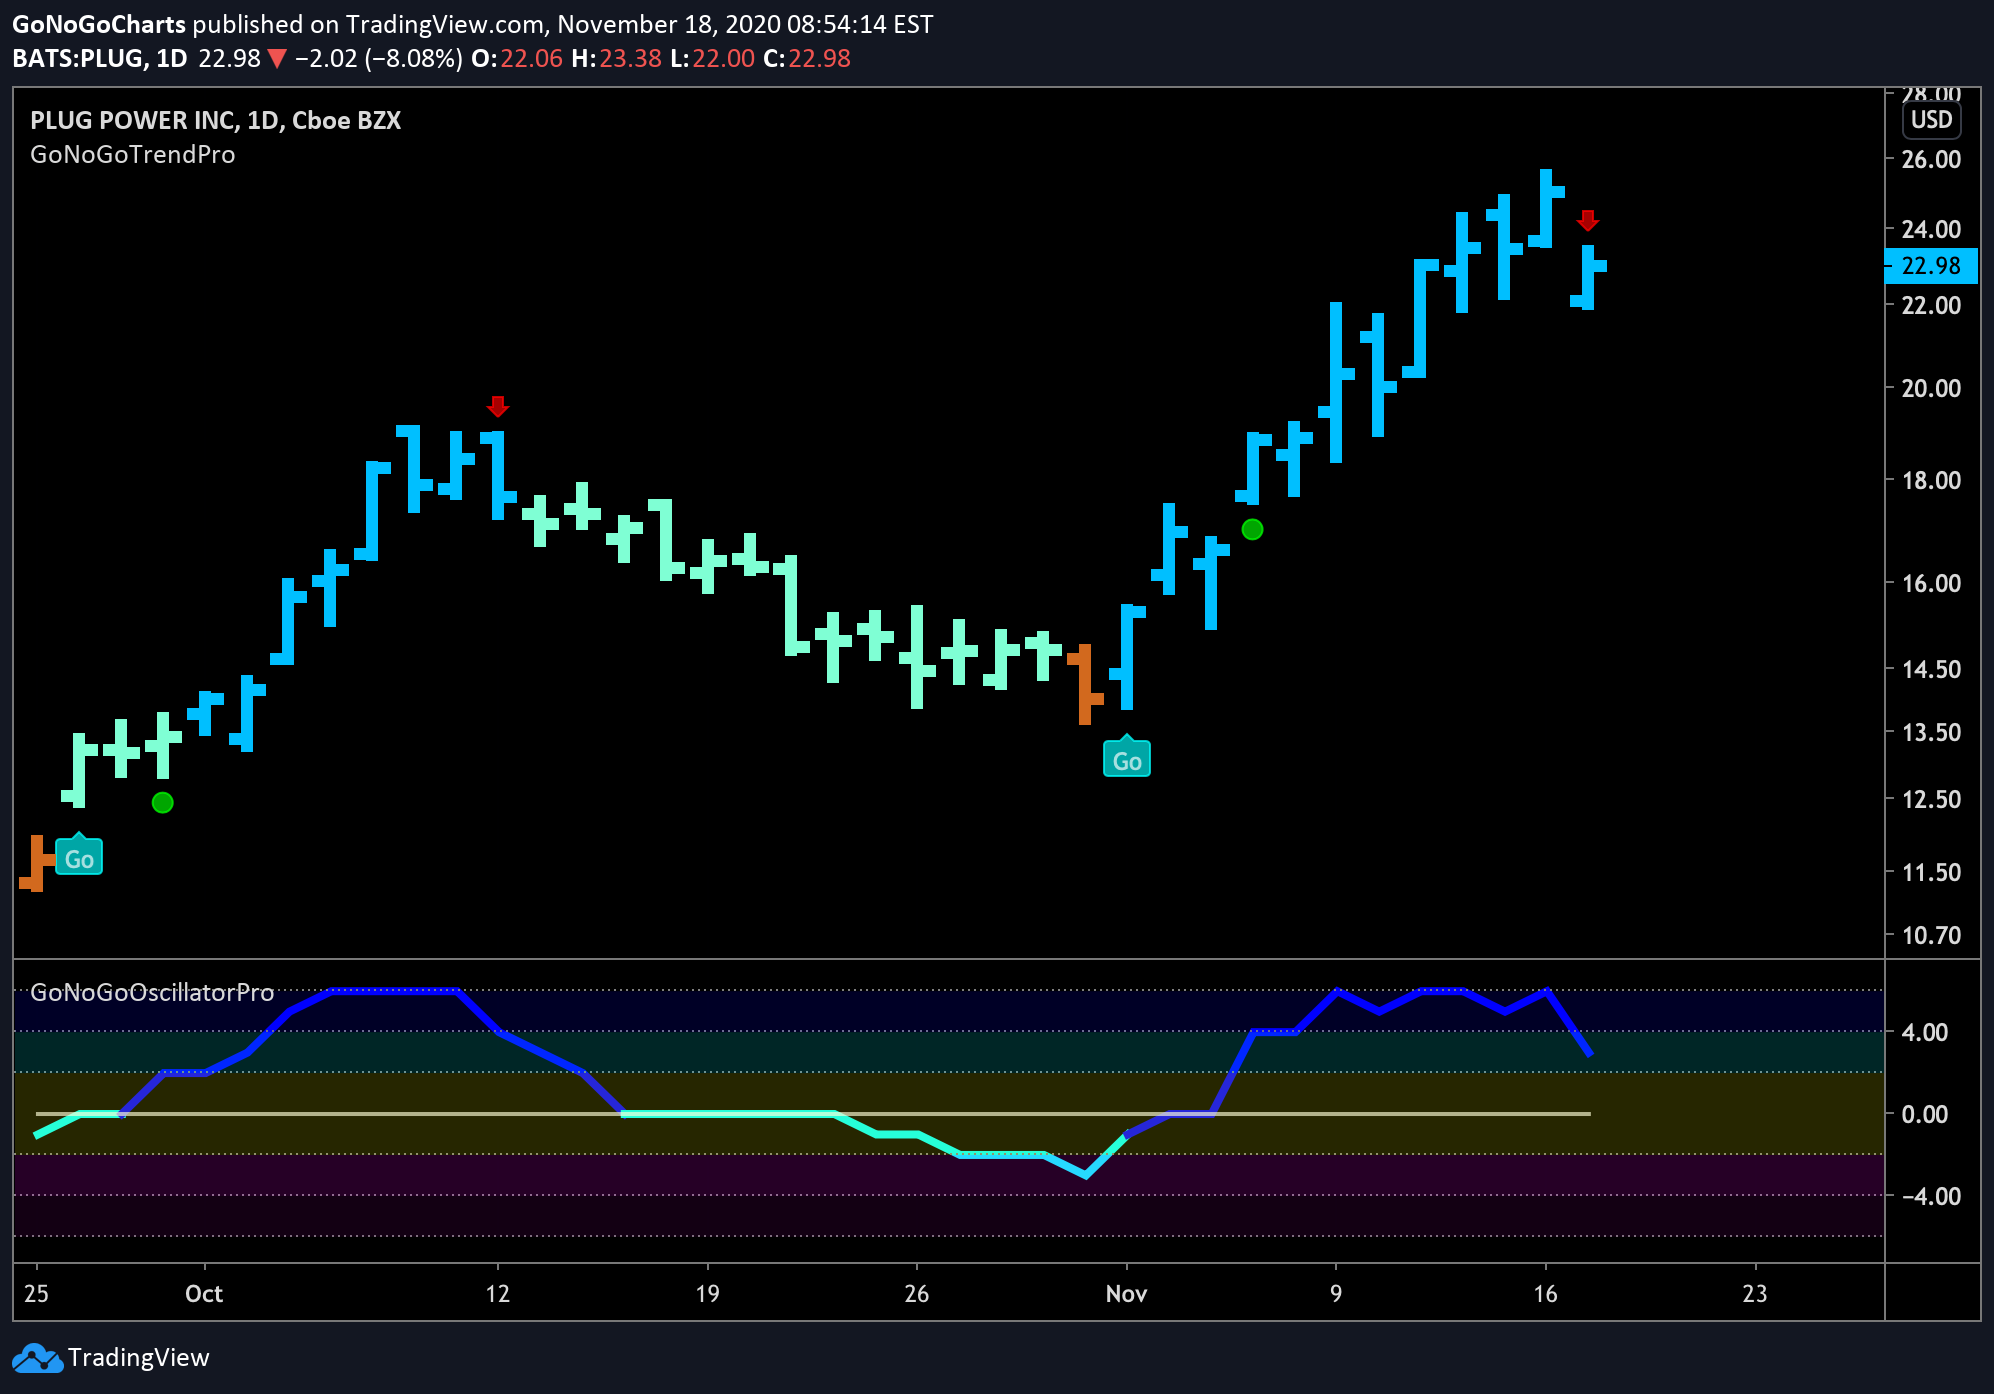The width and height of the screenshot is (1994, 1394).
Task: Click the PLUG POWER INC chart title
Action: (x=215, y=121)
